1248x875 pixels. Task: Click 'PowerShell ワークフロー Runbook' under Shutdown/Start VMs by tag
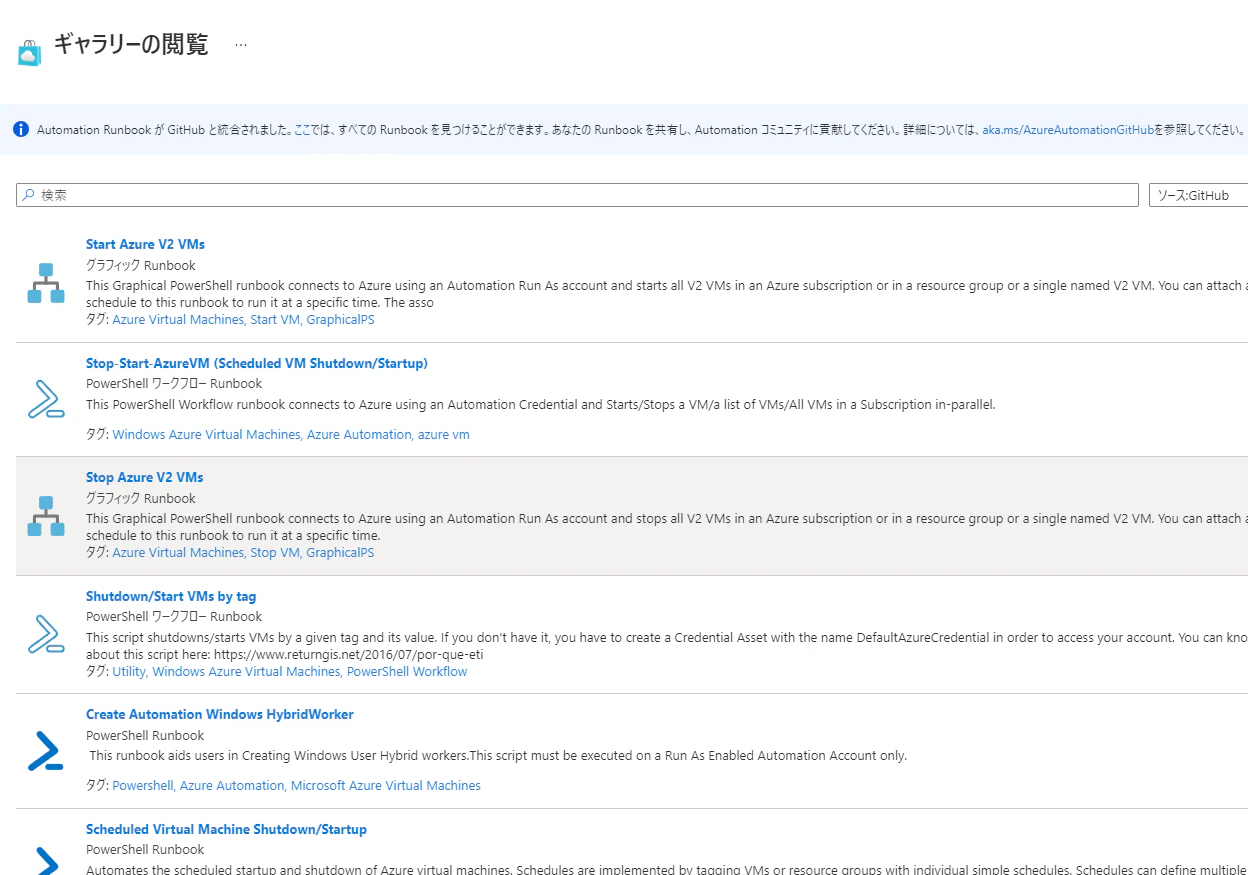174,616
